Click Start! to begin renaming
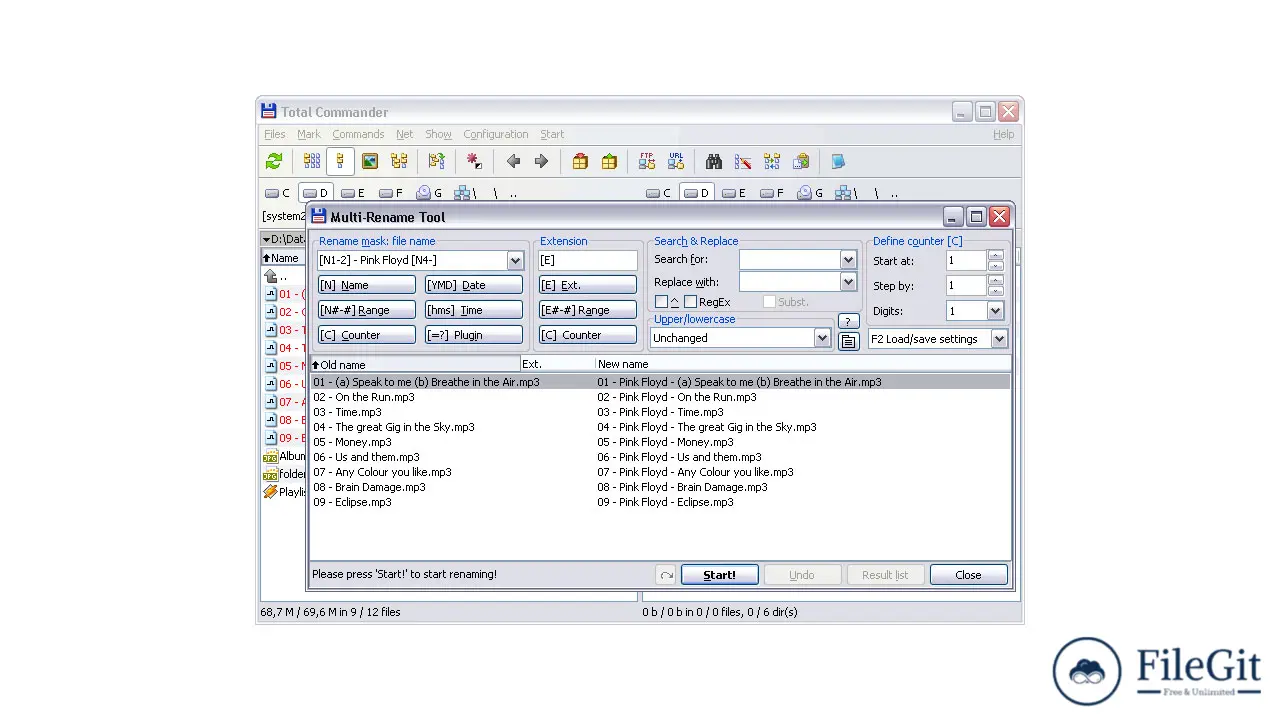1280x720 pixels. pos(719,575)
